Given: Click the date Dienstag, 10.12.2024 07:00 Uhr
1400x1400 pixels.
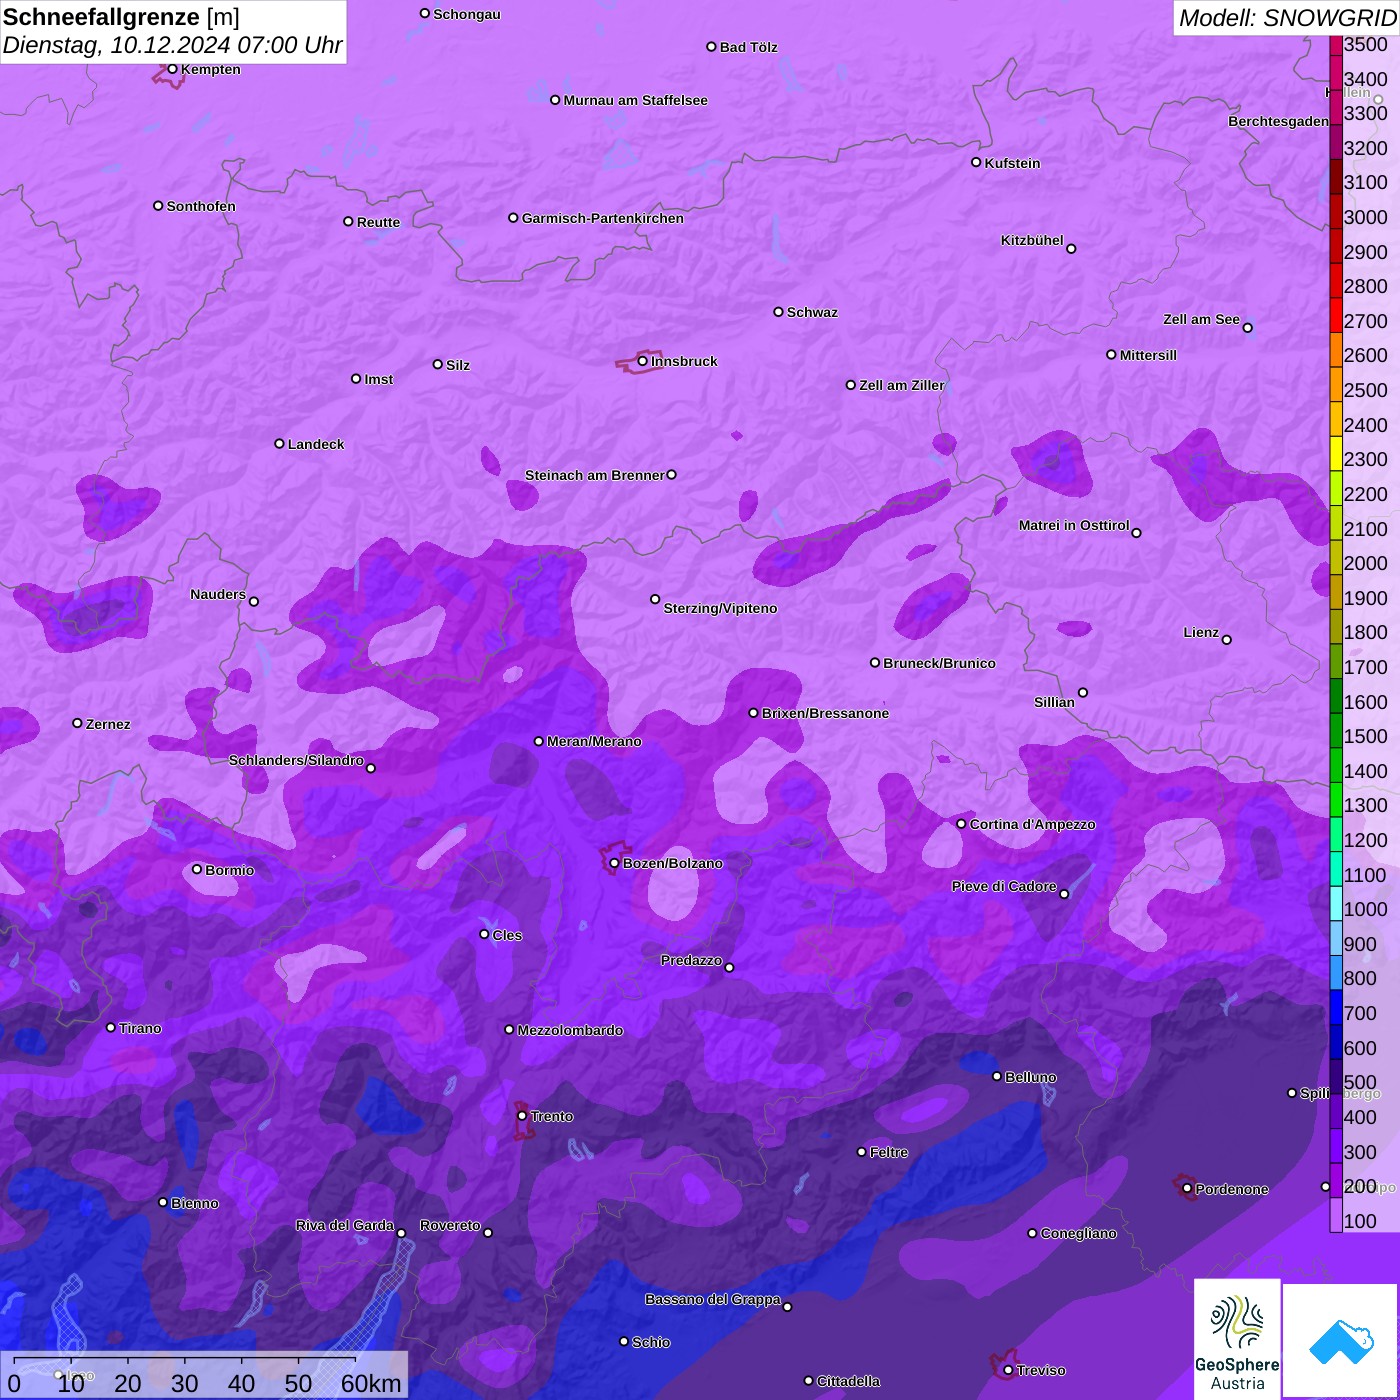Looking at the screenshot, I should (173, 45).
